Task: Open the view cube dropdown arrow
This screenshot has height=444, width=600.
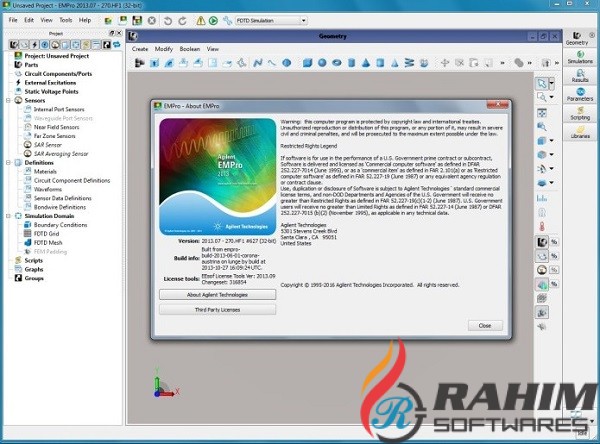Action: (x=552, y=140)
